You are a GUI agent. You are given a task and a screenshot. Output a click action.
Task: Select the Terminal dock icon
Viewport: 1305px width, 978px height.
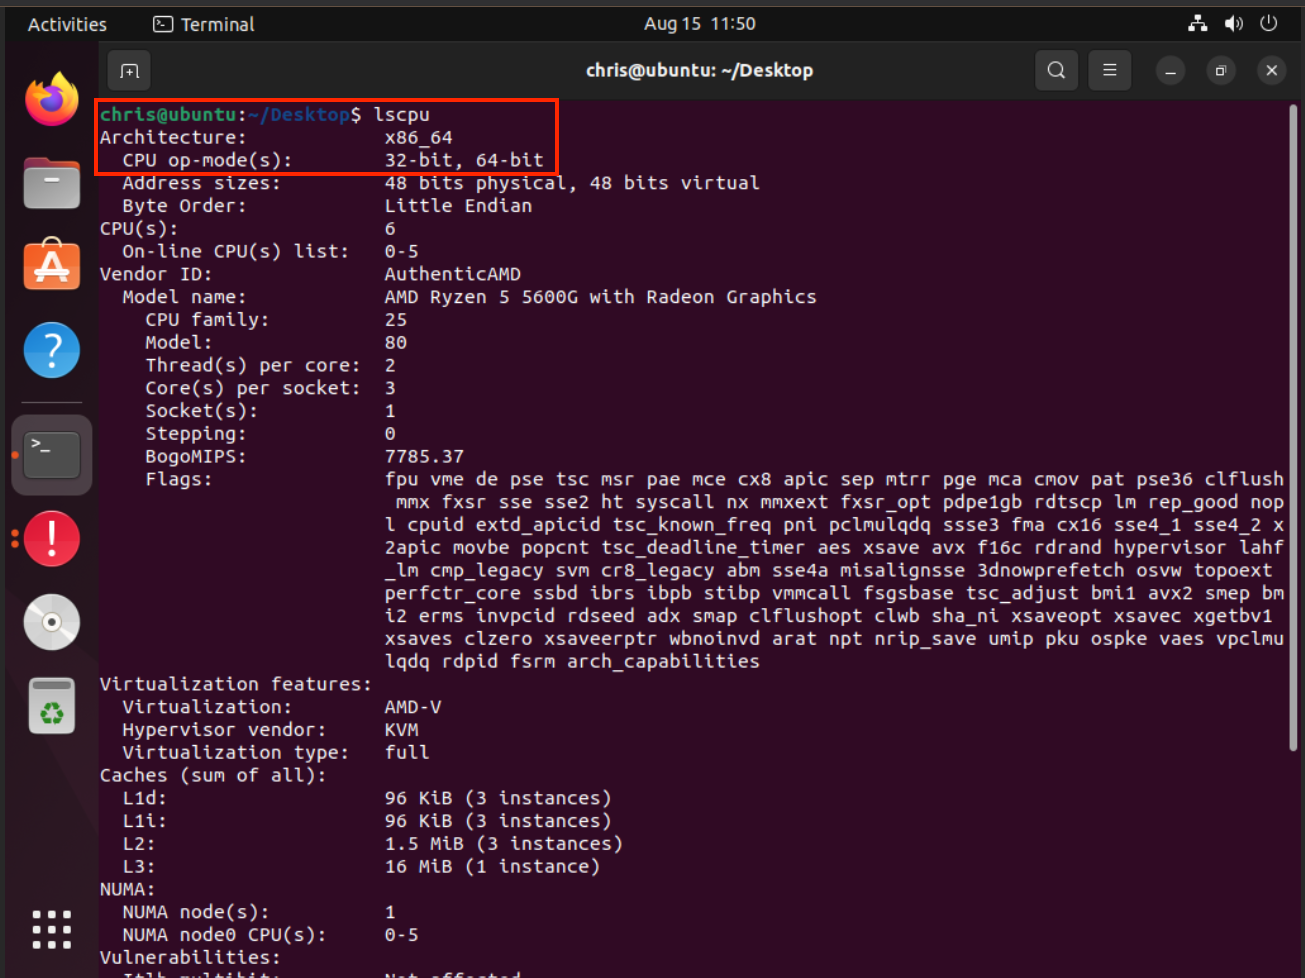pyautogui.click(x=52, y=455)
